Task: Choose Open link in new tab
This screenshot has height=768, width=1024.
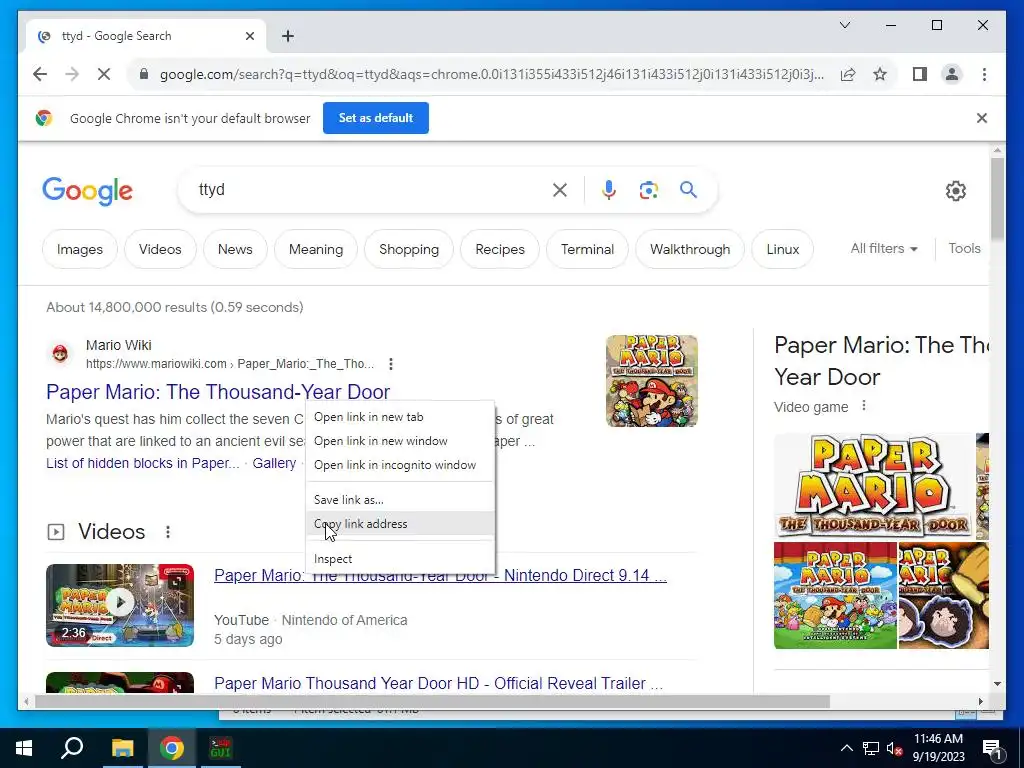Action: [x=400, y=417]
